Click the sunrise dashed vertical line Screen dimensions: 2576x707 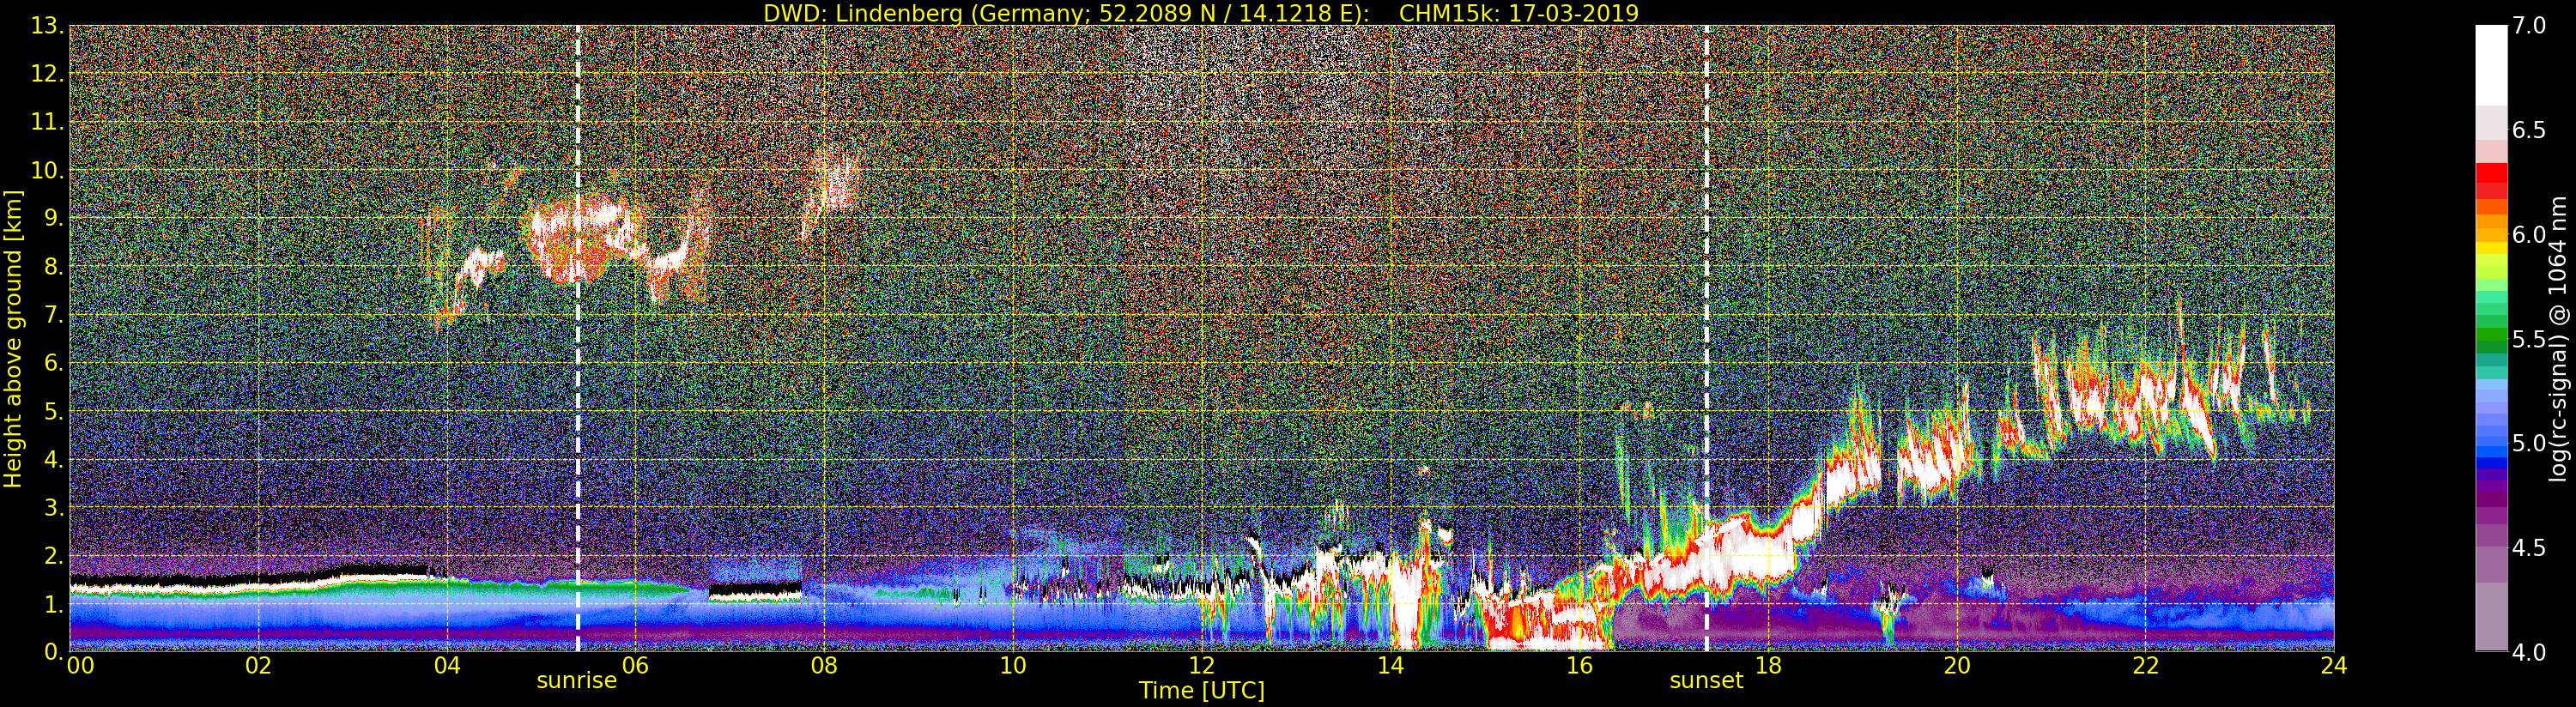[578, 339]
